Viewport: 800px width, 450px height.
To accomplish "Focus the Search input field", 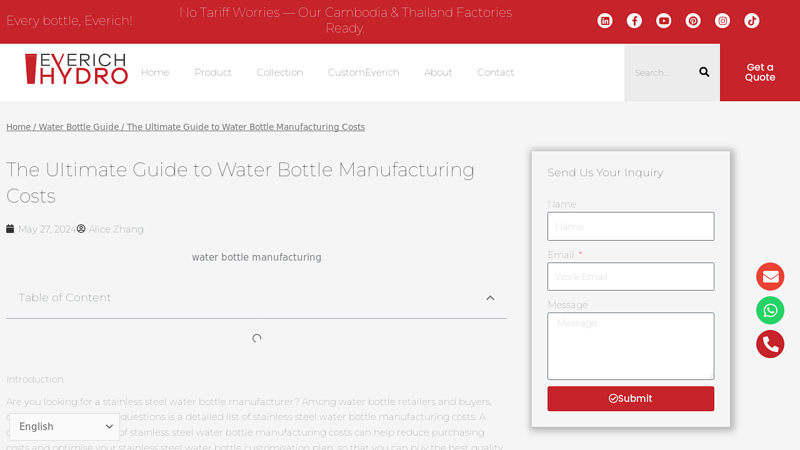I will [x=661, y=72].
